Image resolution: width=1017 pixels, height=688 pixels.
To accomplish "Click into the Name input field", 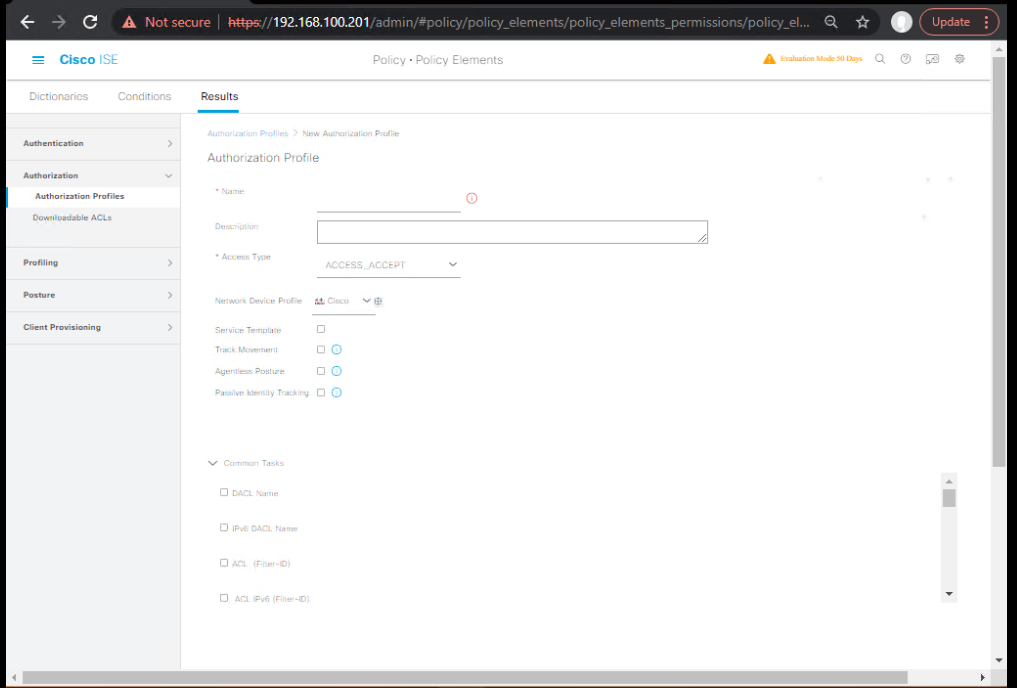I will pyautogui.click(x=389, y=201).
